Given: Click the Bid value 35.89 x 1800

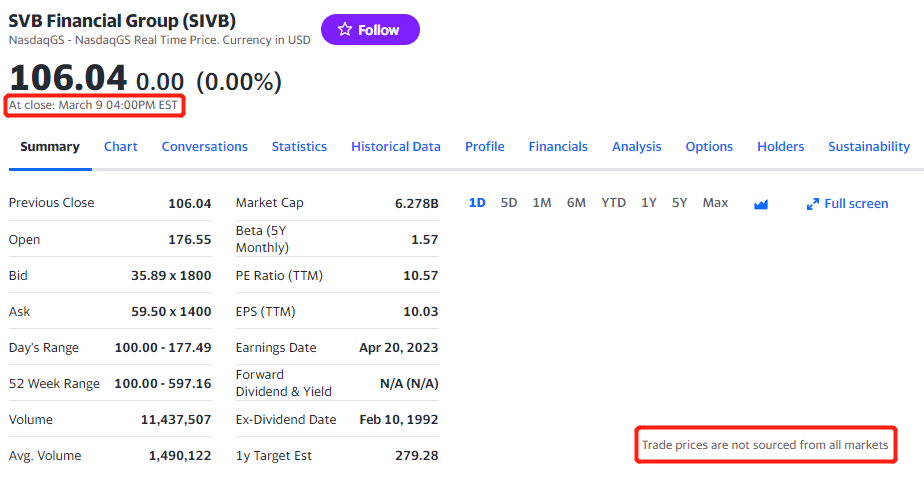Looking at the screenshot, I should tap(171, 276).
